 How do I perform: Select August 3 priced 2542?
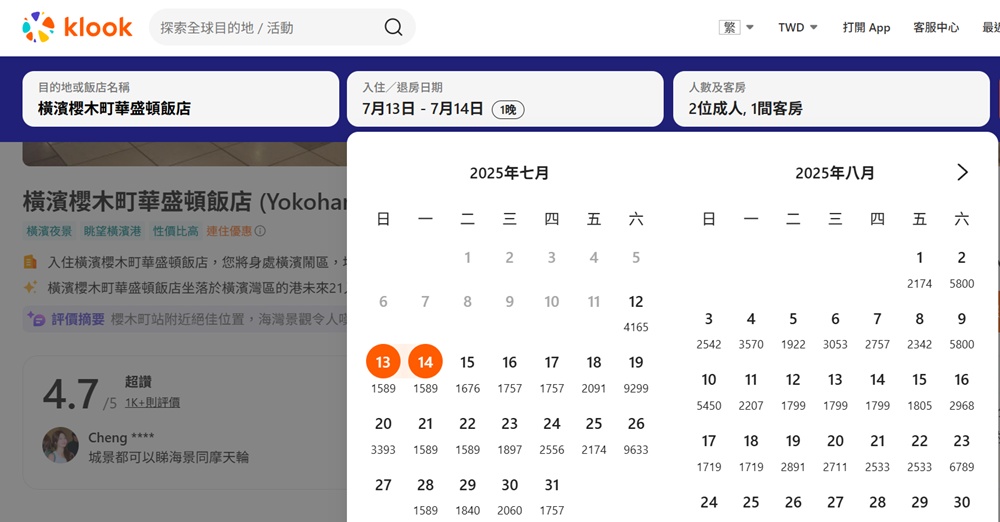tap(709, 330)
